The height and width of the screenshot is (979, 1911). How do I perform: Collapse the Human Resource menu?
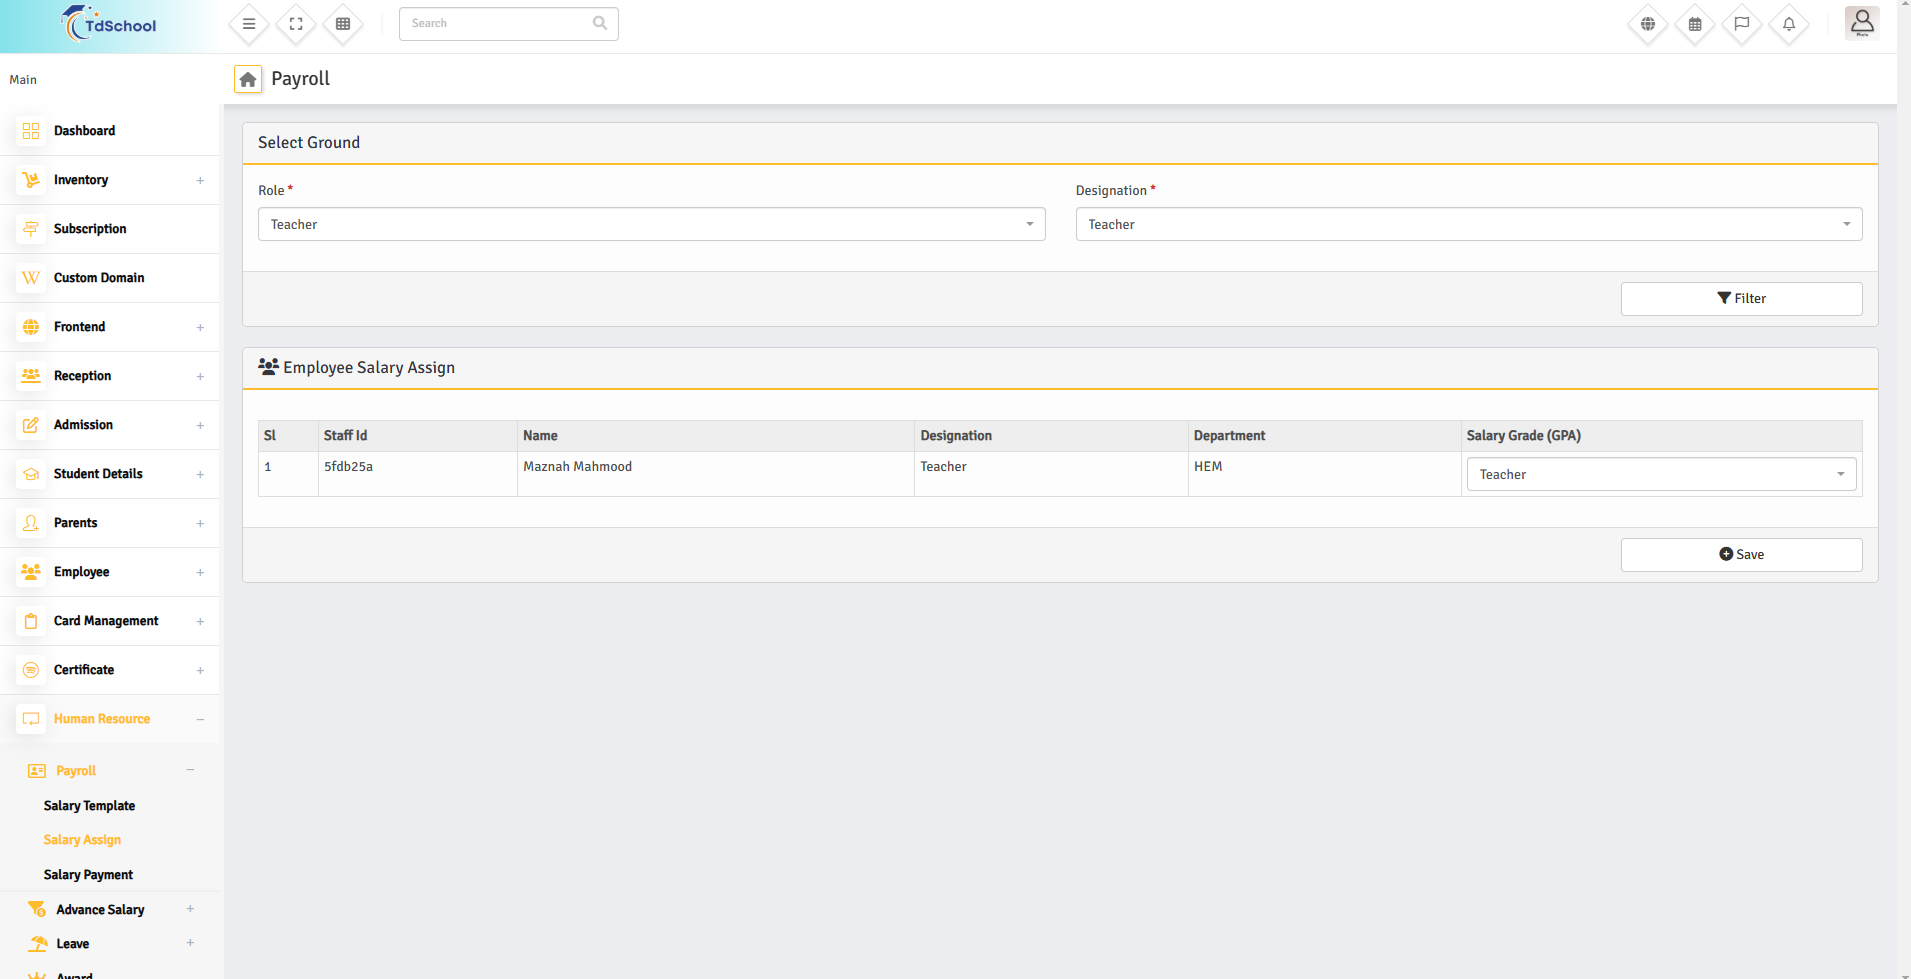[110, 719]
